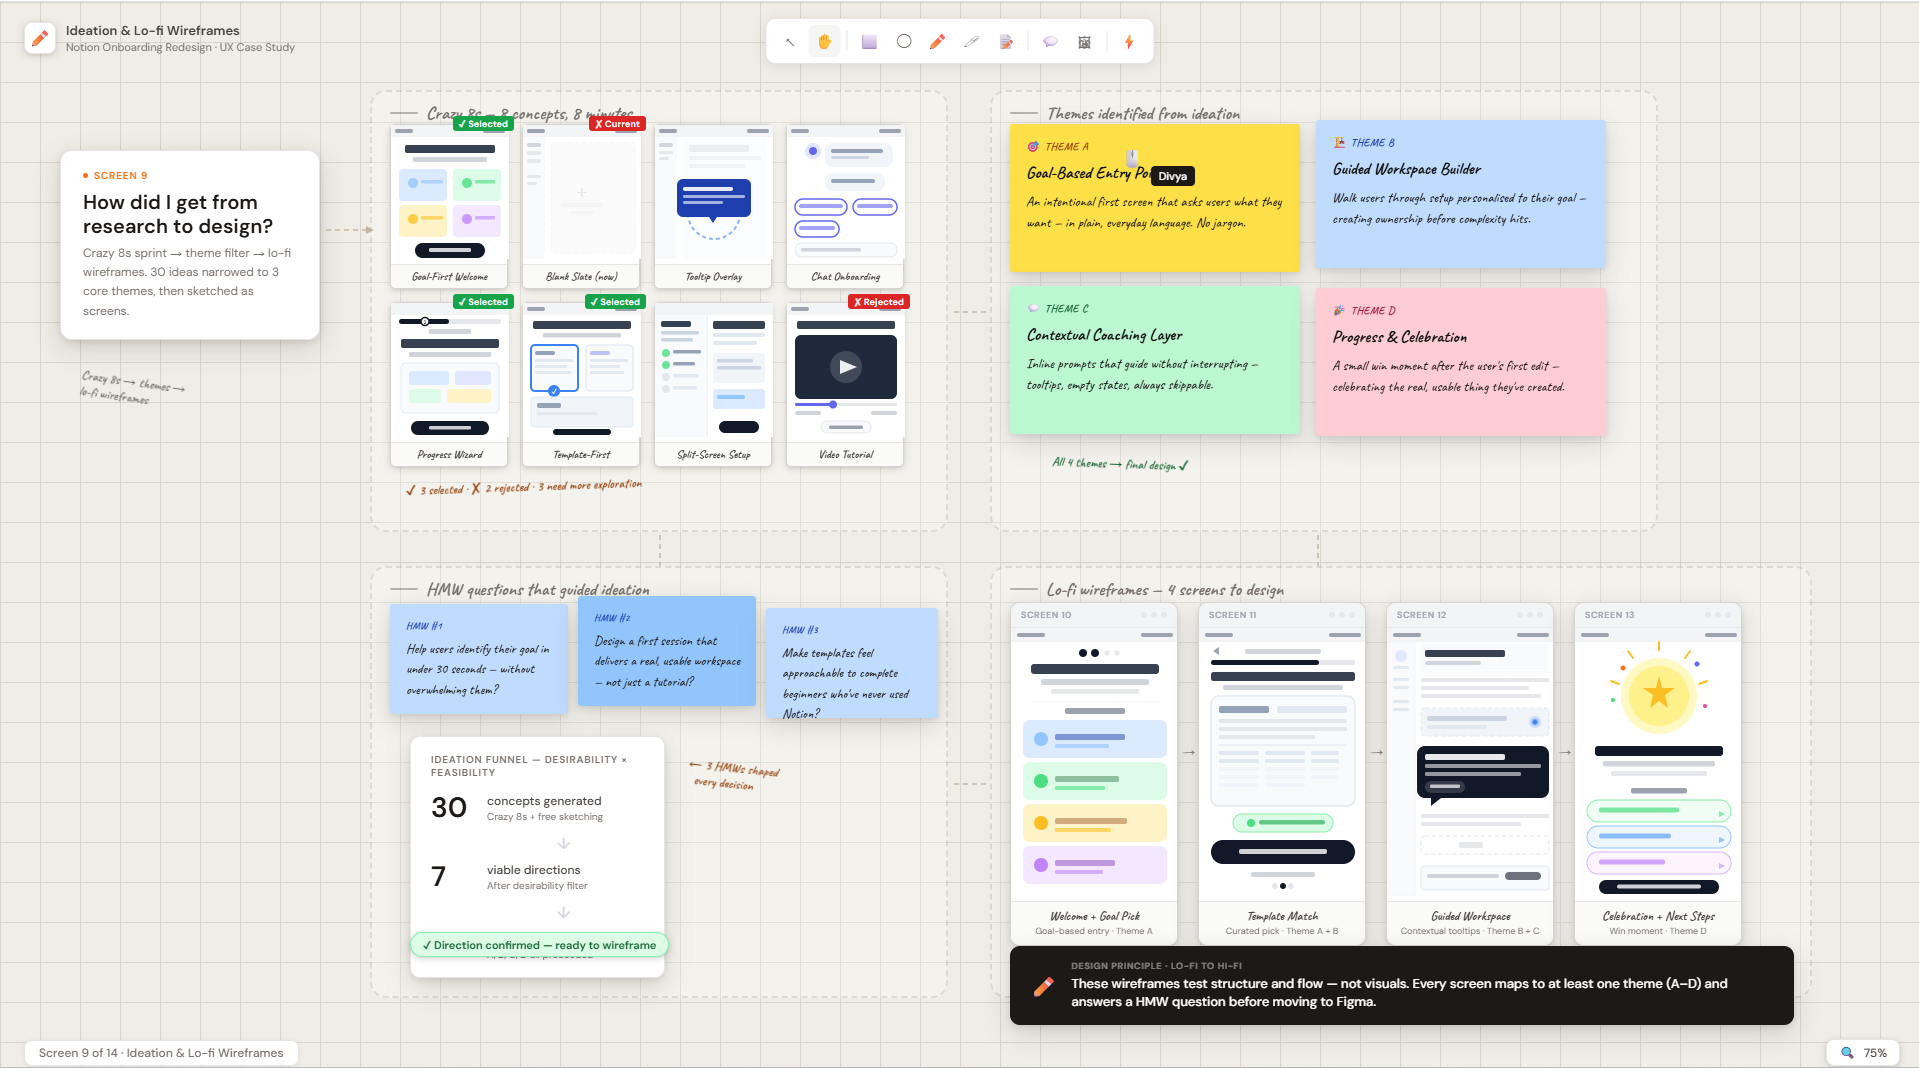Click 'Notion Onboarding Redesign · UX Case Study' subtitle
The height and width of the screenshot is (1068, 1919).
click(x=180, y=47)
